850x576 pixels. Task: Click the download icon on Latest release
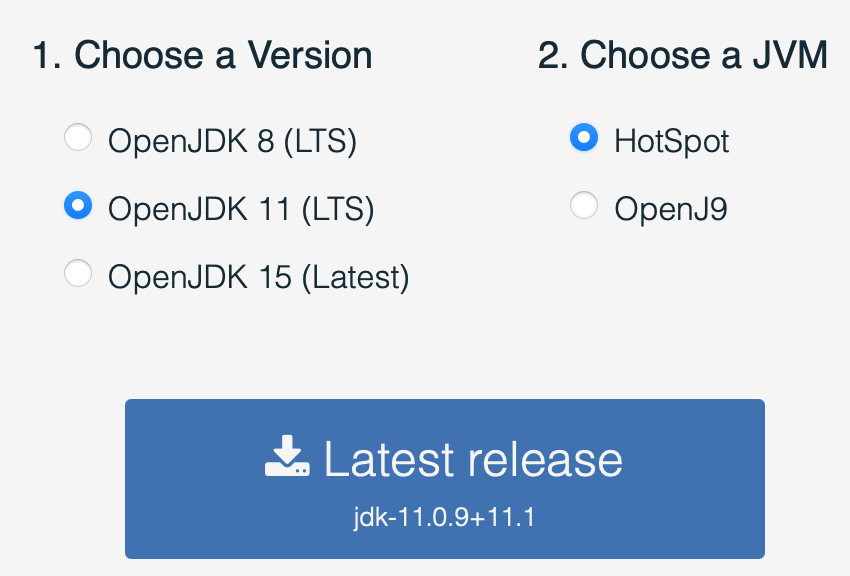click(x=287, y=456)
